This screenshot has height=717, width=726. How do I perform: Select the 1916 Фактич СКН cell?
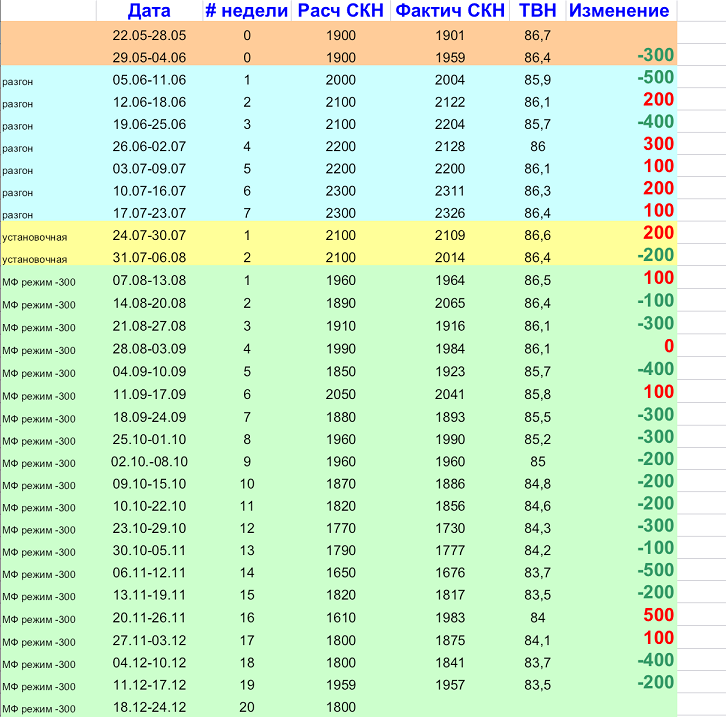(x=450, y=326)
